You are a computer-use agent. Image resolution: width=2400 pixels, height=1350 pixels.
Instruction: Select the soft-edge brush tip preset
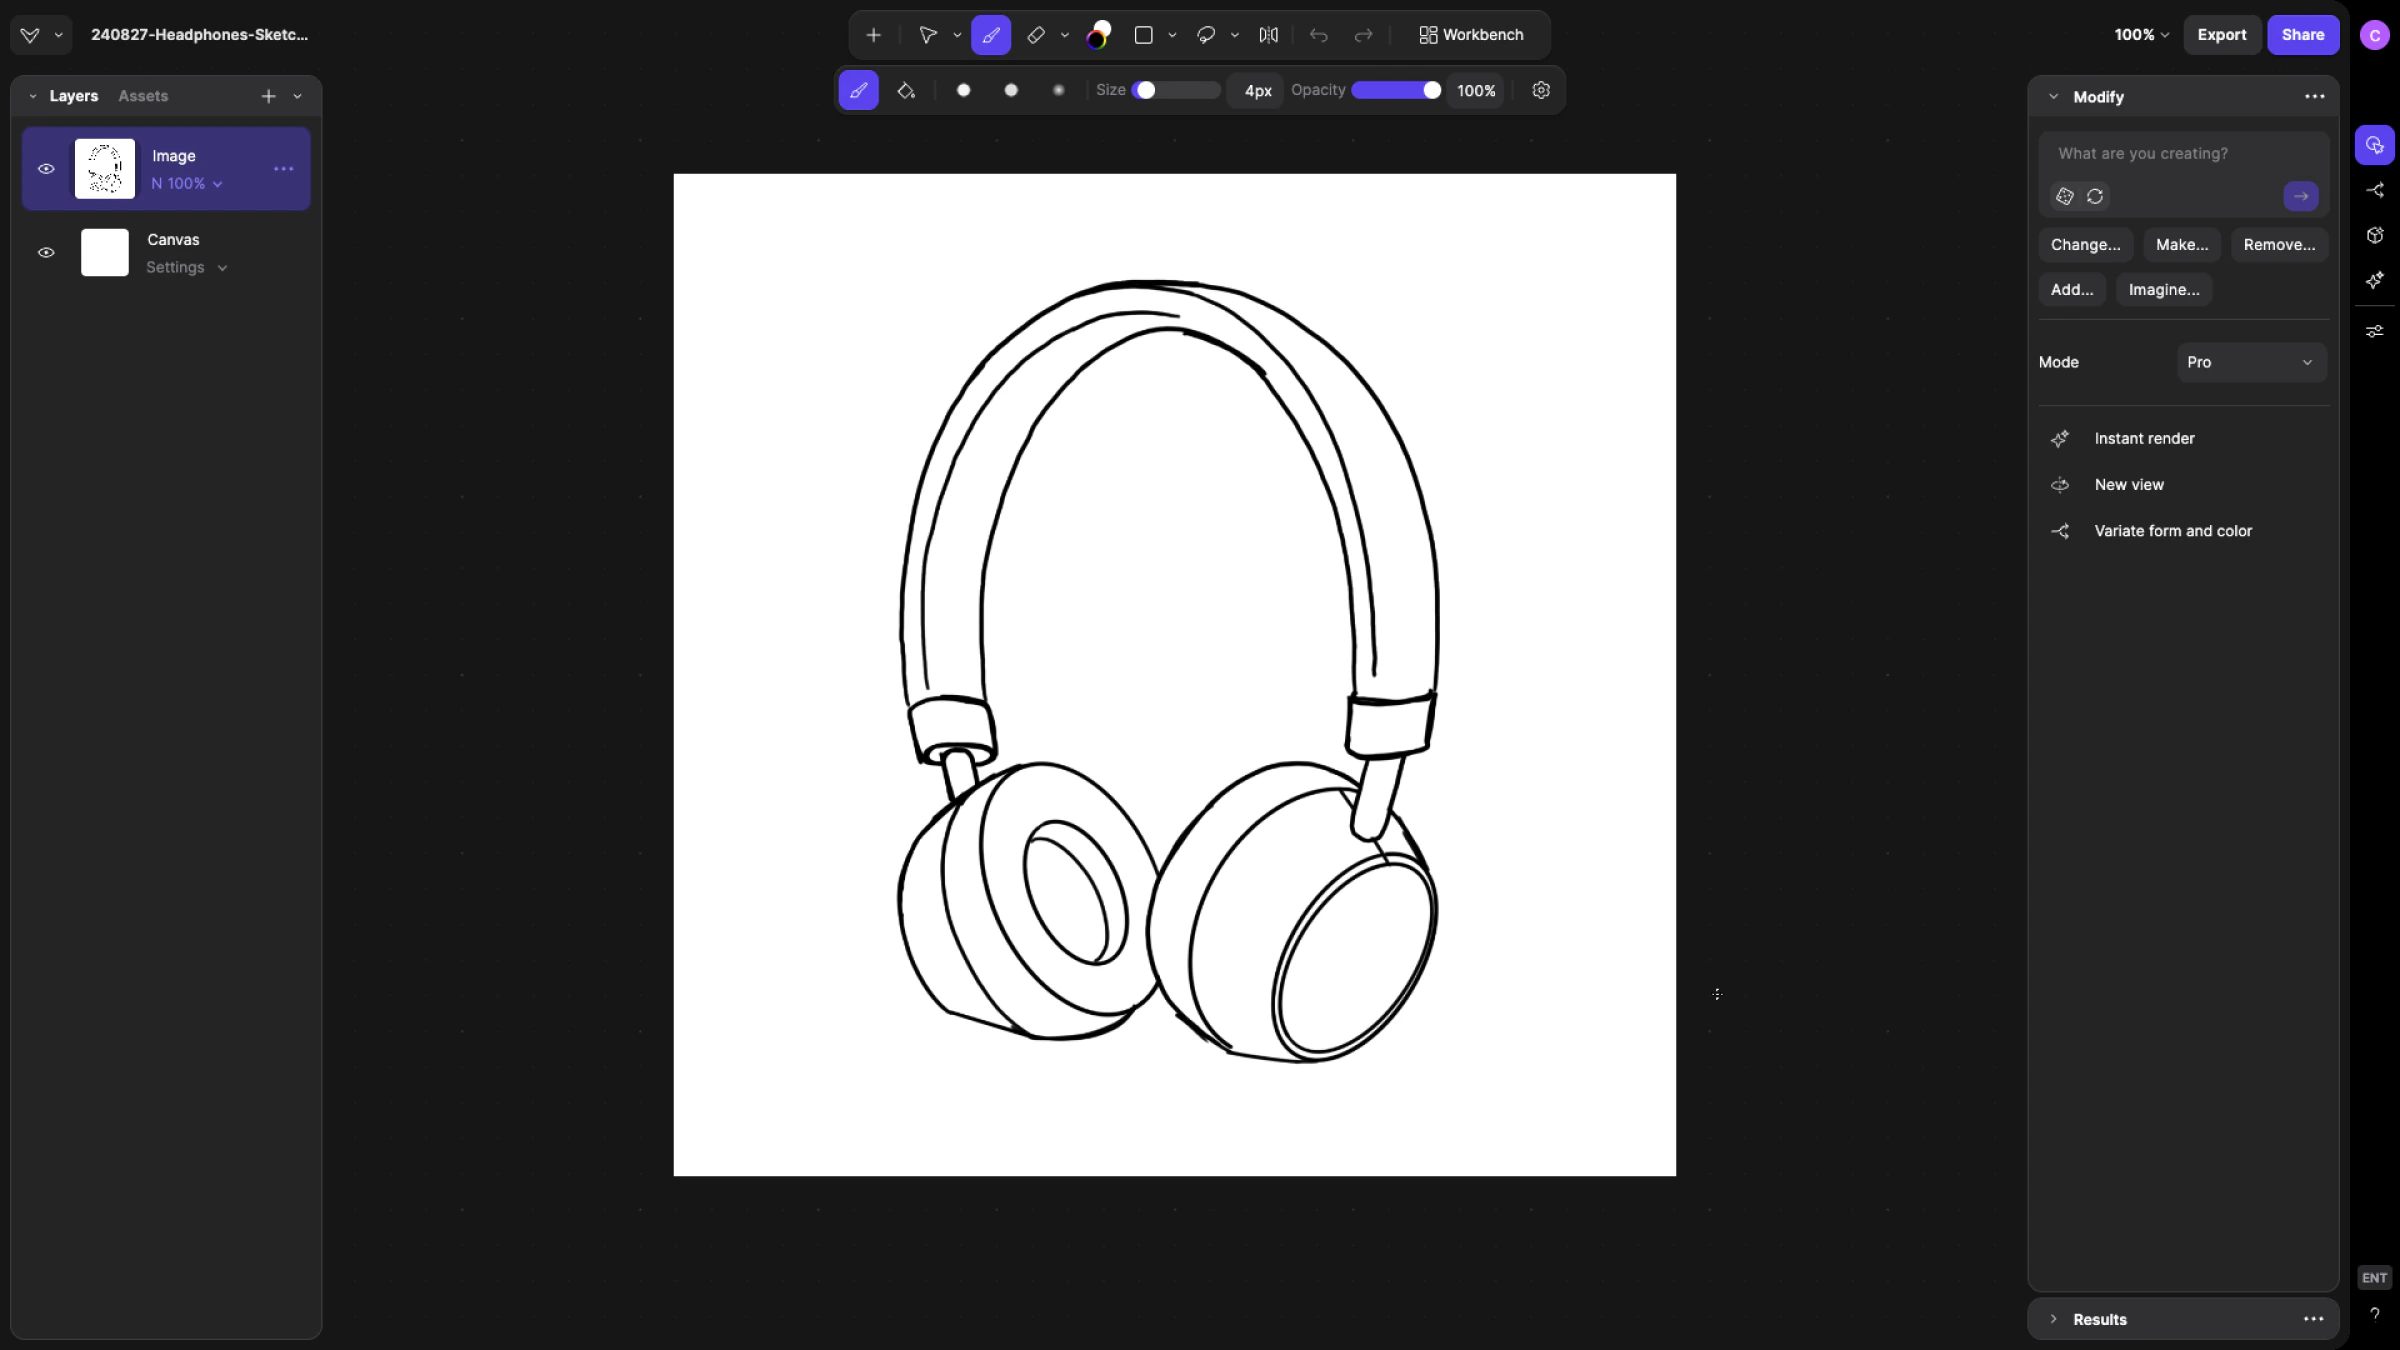(x=1058, y=90)
